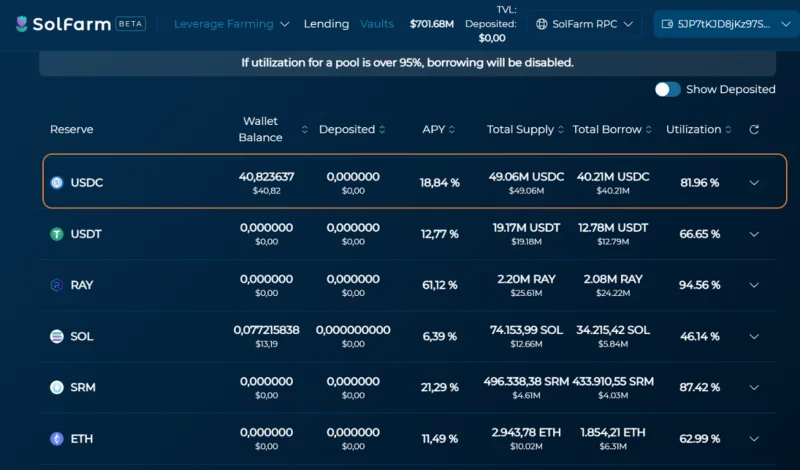Click USDT APY 12,77 %

pos(440,234)
